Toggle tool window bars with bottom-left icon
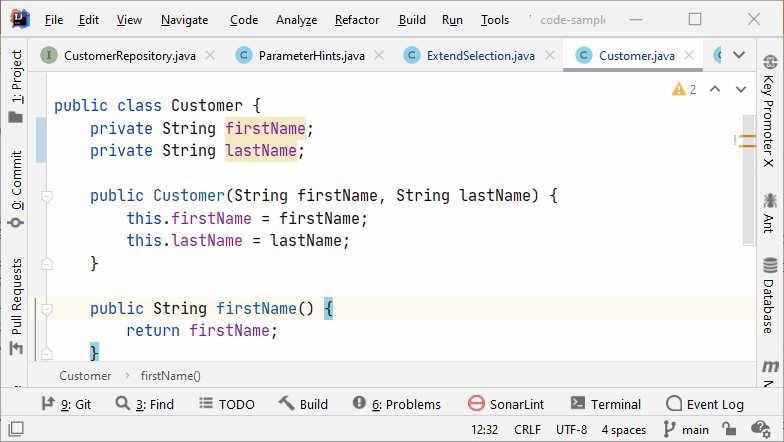The image size is (784, 442). pos(16,429)
